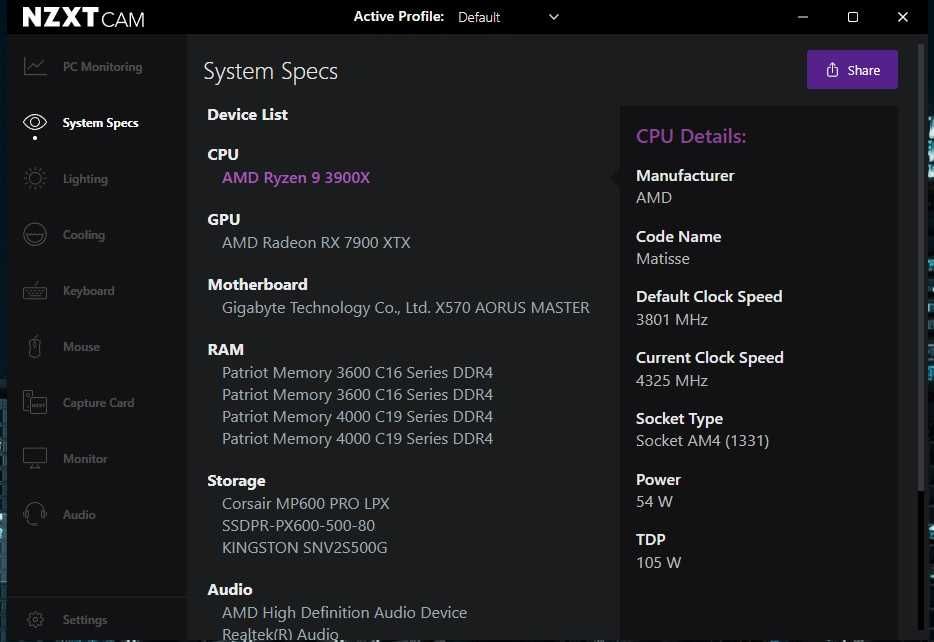934x642 pixels.
Task: Open the Mouse section
Action: point(82,347)
